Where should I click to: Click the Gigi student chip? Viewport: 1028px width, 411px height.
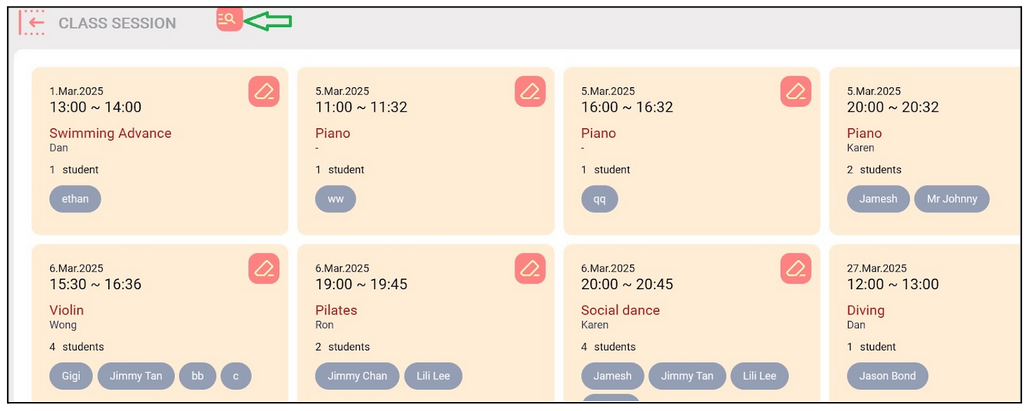71,375
